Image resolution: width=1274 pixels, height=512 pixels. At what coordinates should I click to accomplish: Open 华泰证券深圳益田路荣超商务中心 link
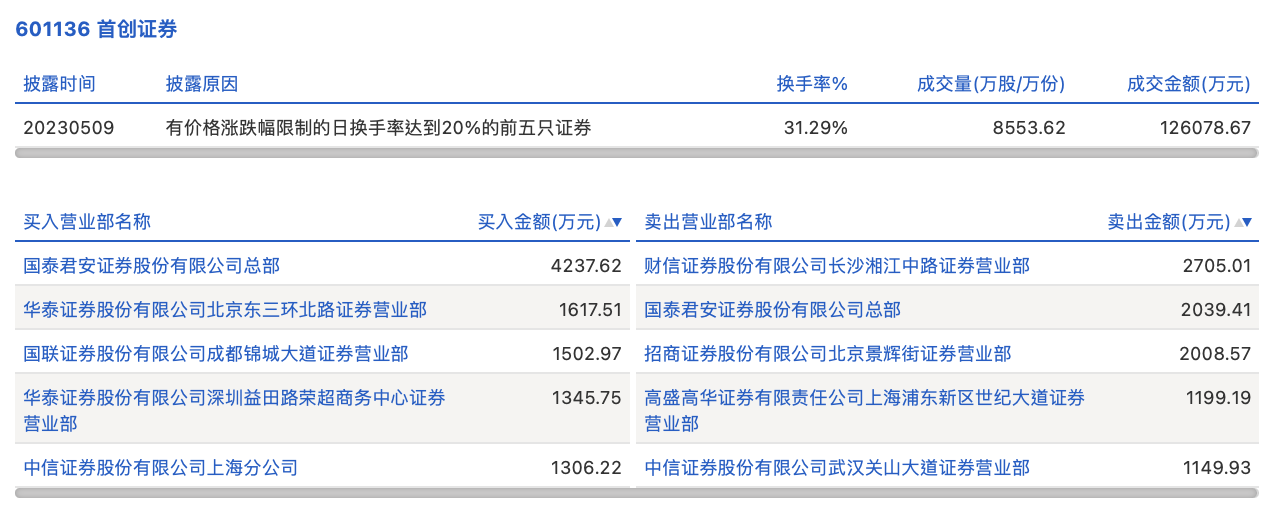234,398
